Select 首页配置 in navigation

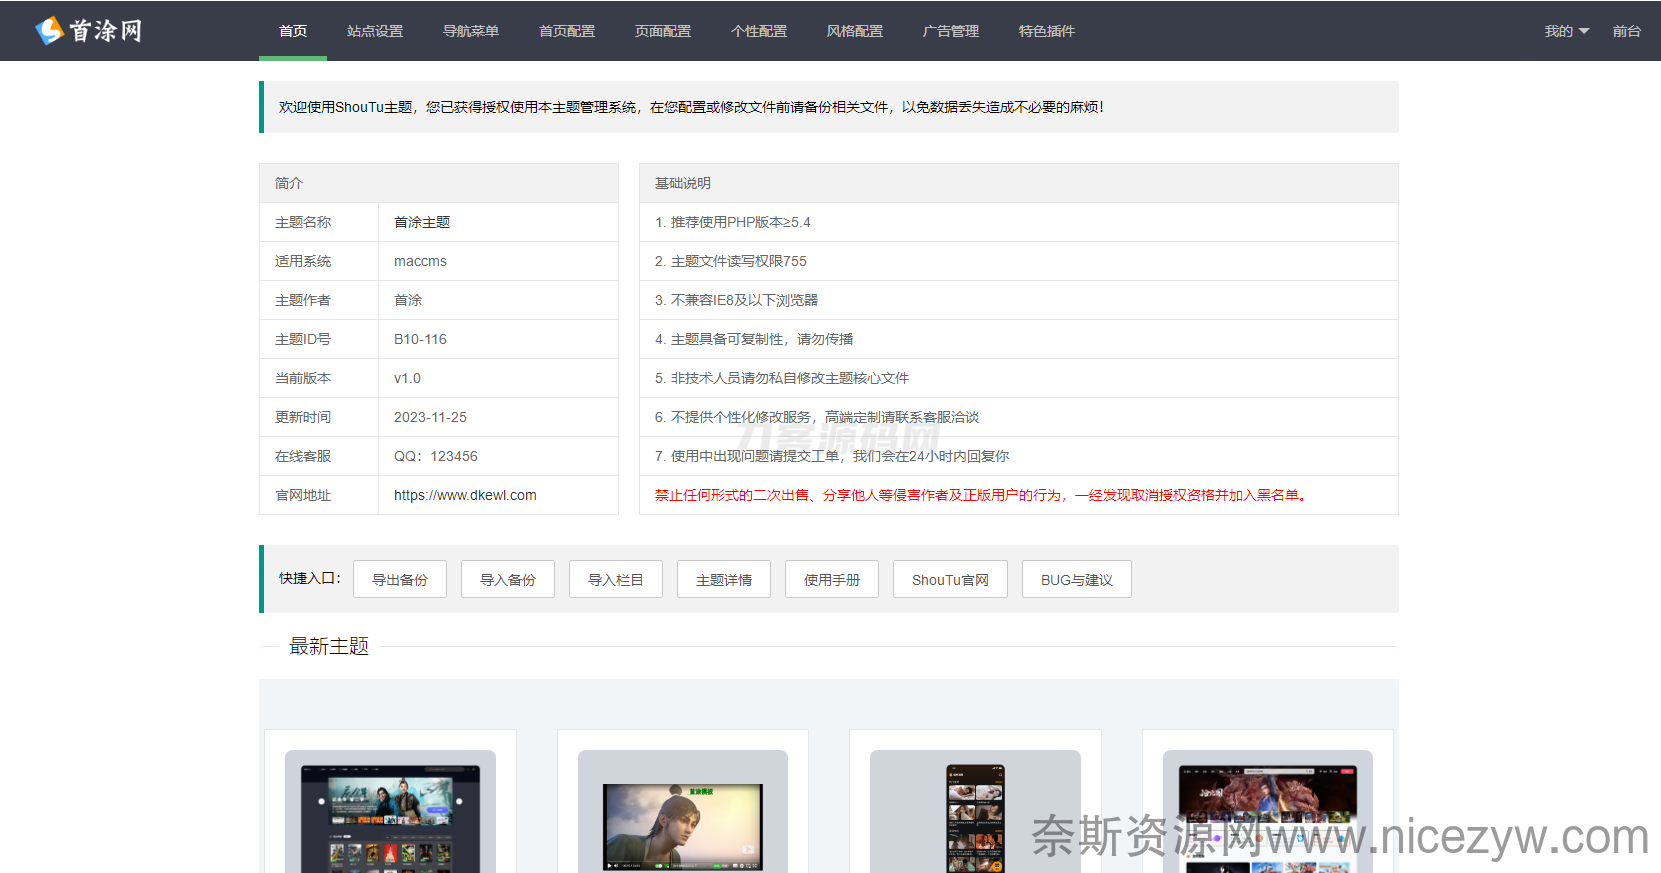point(567,31)
